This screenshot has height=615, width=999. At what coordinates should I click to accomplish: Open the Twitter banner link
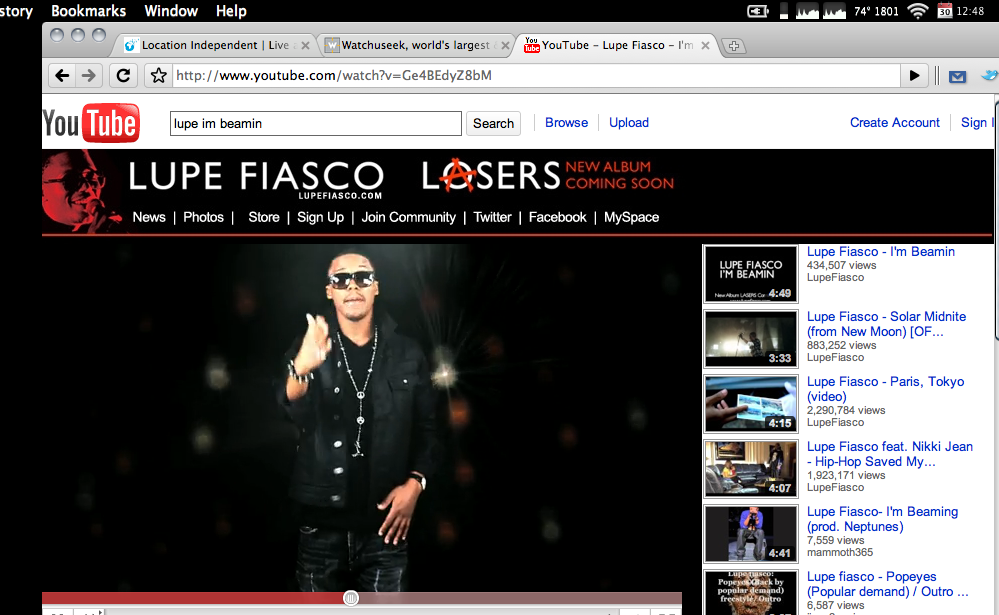tap(492, 217)
